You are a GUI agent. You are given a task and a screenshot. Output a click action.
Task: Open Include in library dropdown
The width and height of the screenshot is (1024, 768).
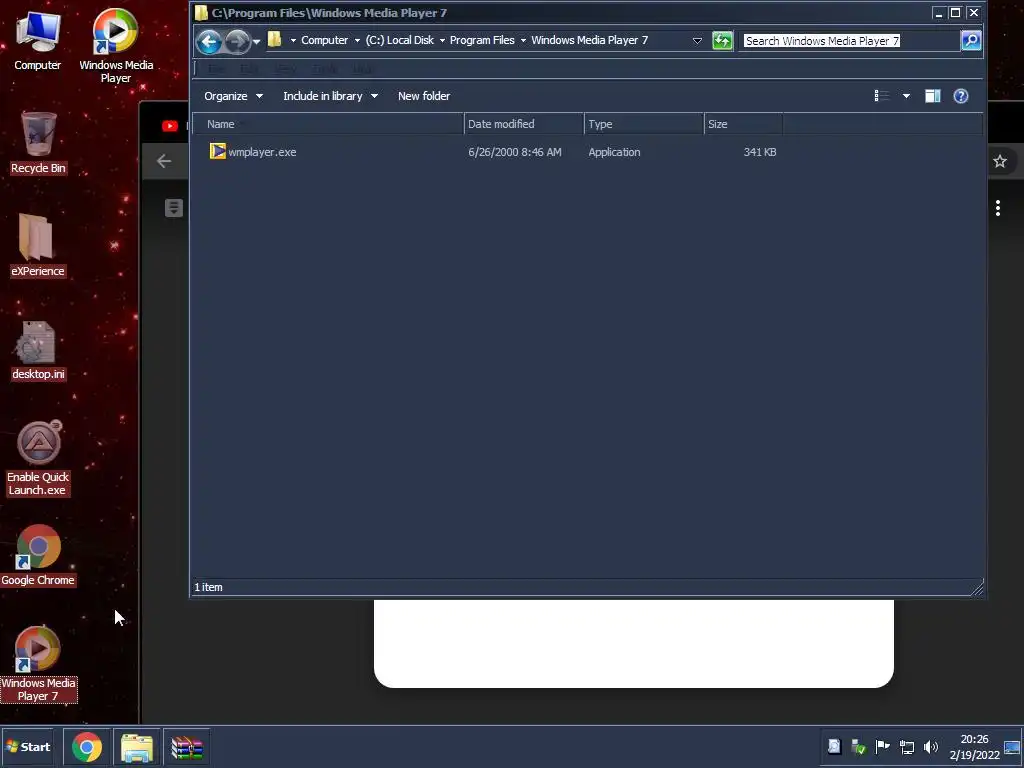coord(330,96)
